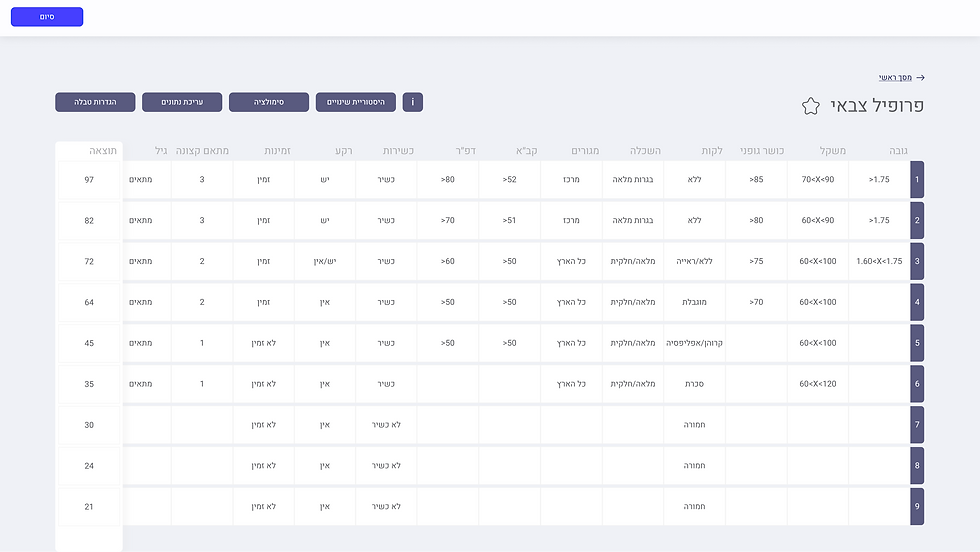Click result cell 24
Image resolution: width=980 pixels, height=552 pixels.
89,466
